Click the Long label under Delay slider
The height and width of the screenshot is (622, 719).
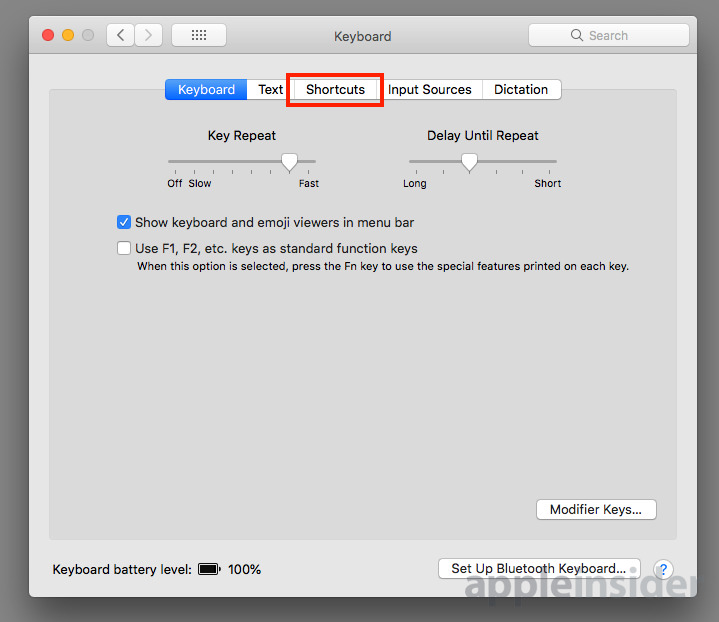tap(415, 183)
